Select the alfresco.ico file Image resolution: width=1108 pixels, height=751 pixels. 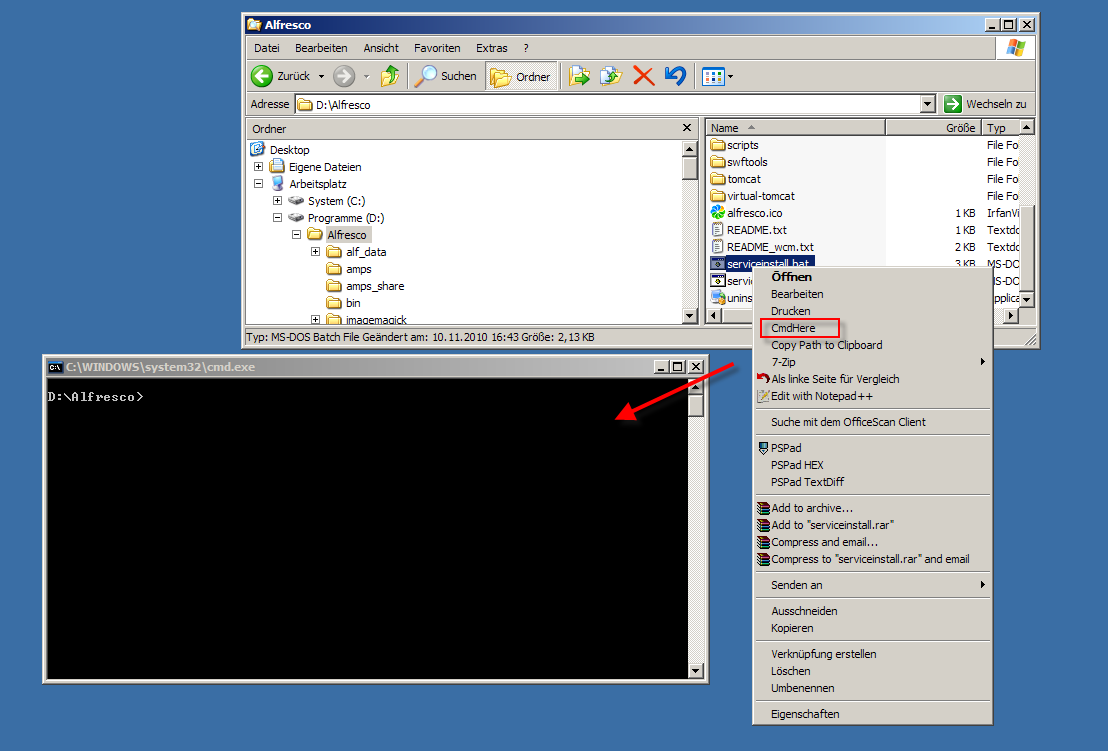coord(755,213)
